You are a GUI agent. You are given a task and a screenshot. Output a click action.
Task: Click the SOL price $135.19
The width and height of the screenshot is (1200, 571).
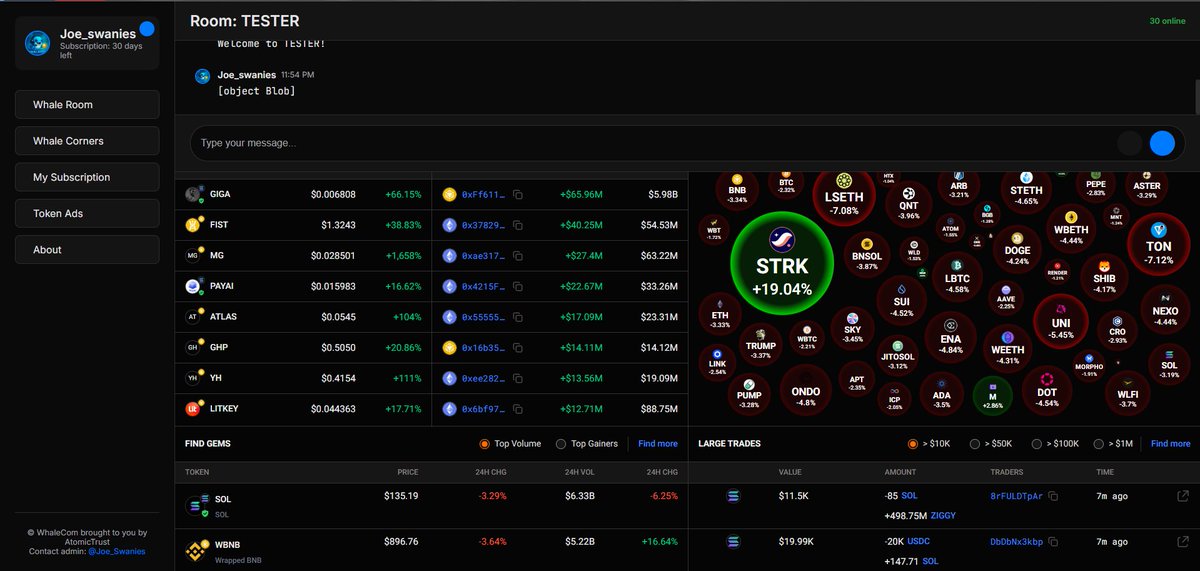pos(401,496)
